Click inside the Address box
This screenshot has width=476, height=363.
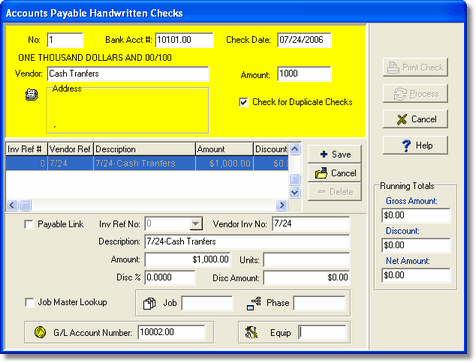click(128, 112)
